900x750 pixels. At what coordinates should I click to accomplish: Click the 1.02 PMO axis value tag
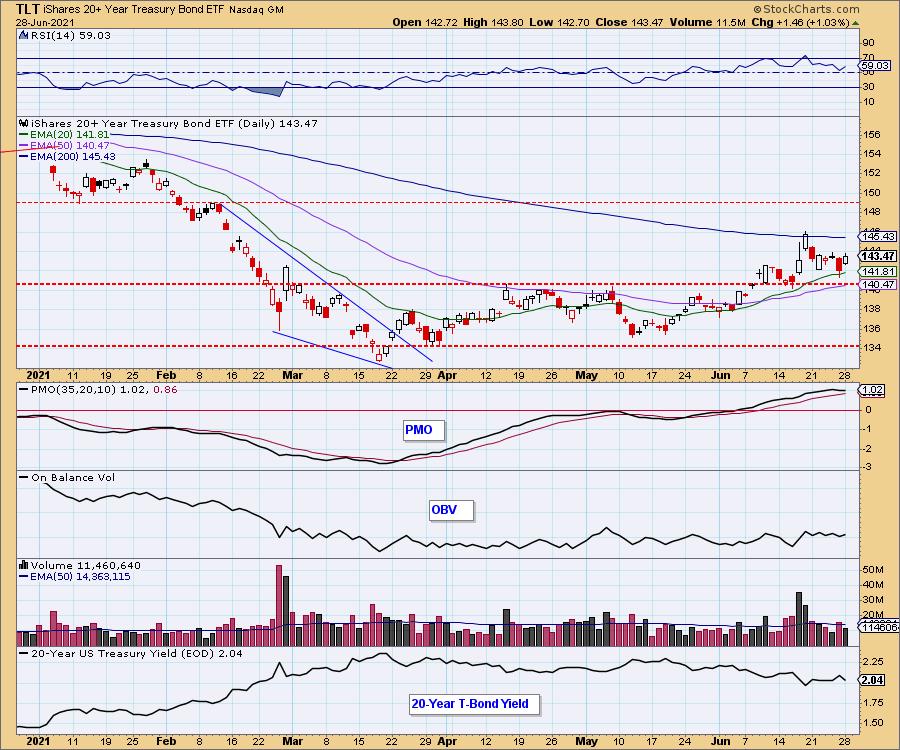coord(872,390)
